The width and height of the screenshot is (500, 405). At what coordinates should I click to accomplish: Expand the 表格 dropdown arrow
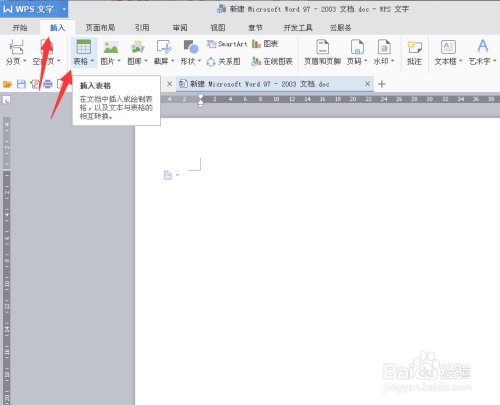[92, 61]
